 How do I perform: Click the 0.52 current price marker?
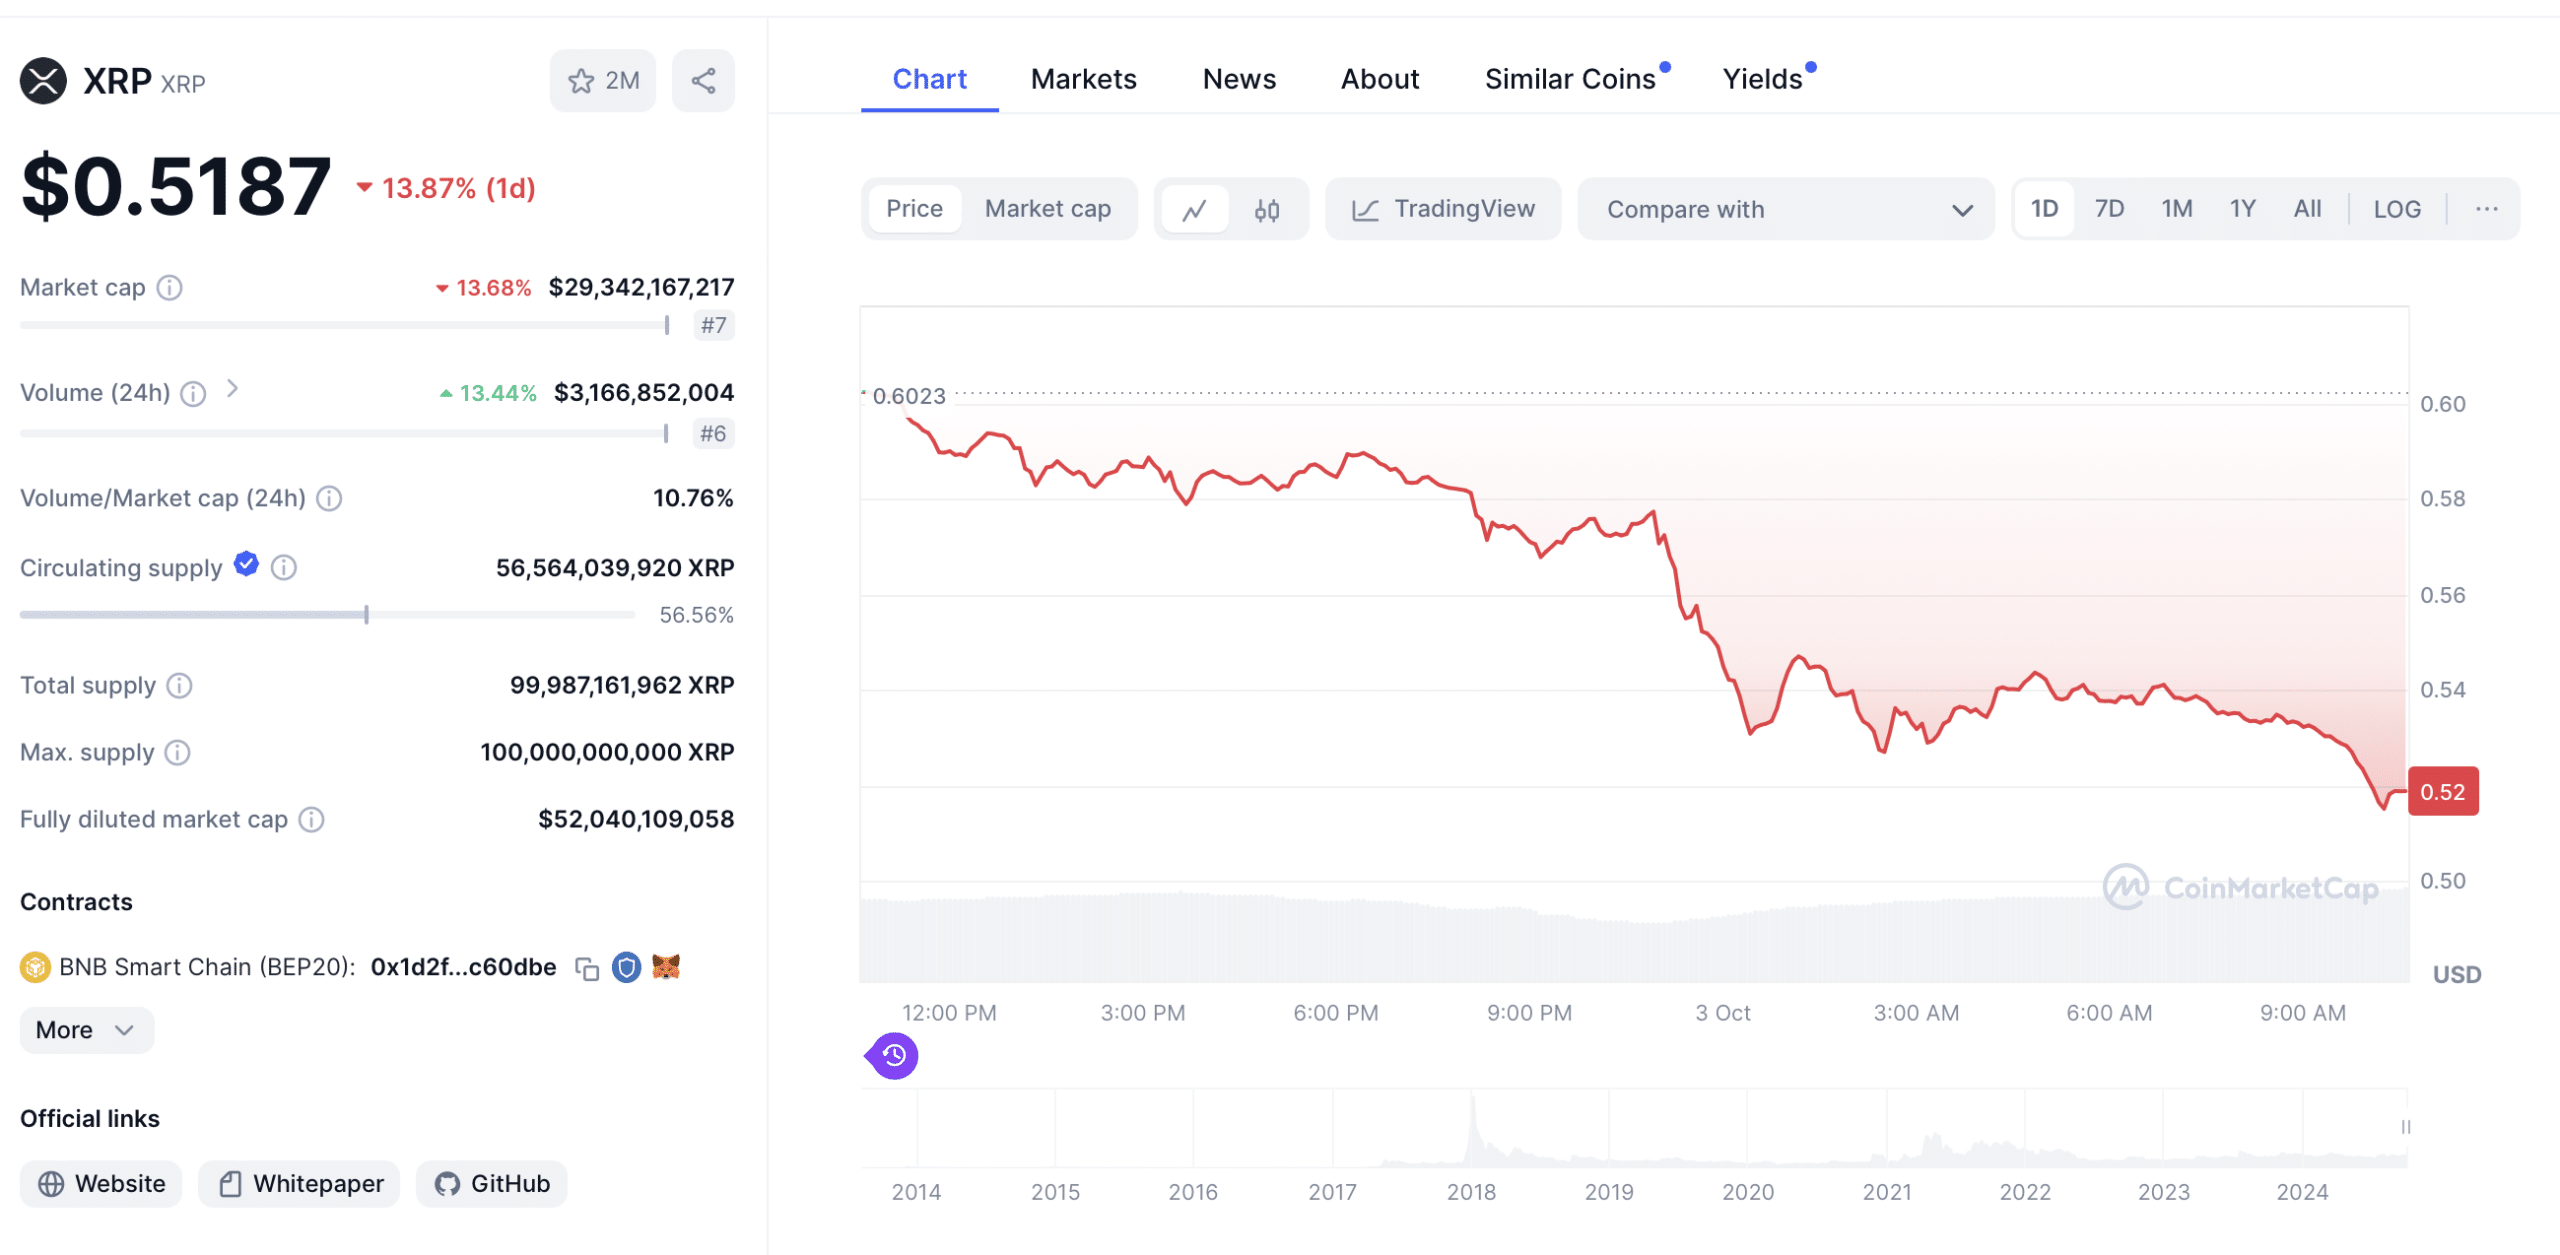tap(2443, 793)
